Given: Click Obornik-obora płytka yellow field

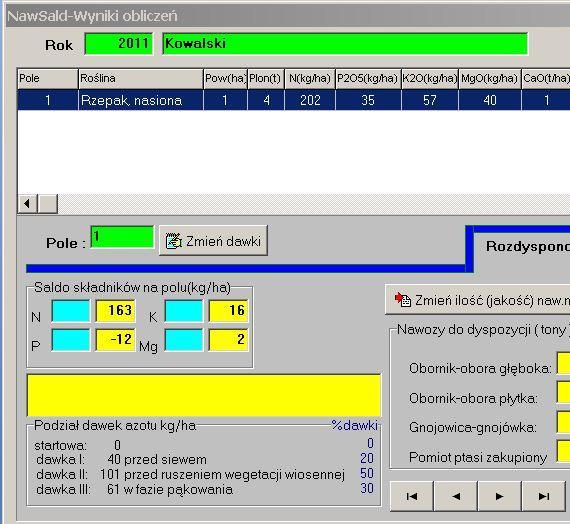Looking at the screenshot, I should [563, 392].
